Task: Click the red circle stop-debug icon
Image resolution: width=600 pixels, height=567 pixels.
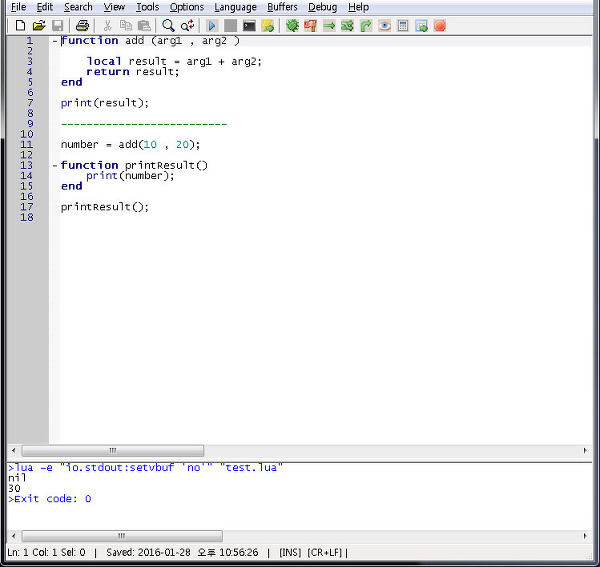Action: [440, 26]
